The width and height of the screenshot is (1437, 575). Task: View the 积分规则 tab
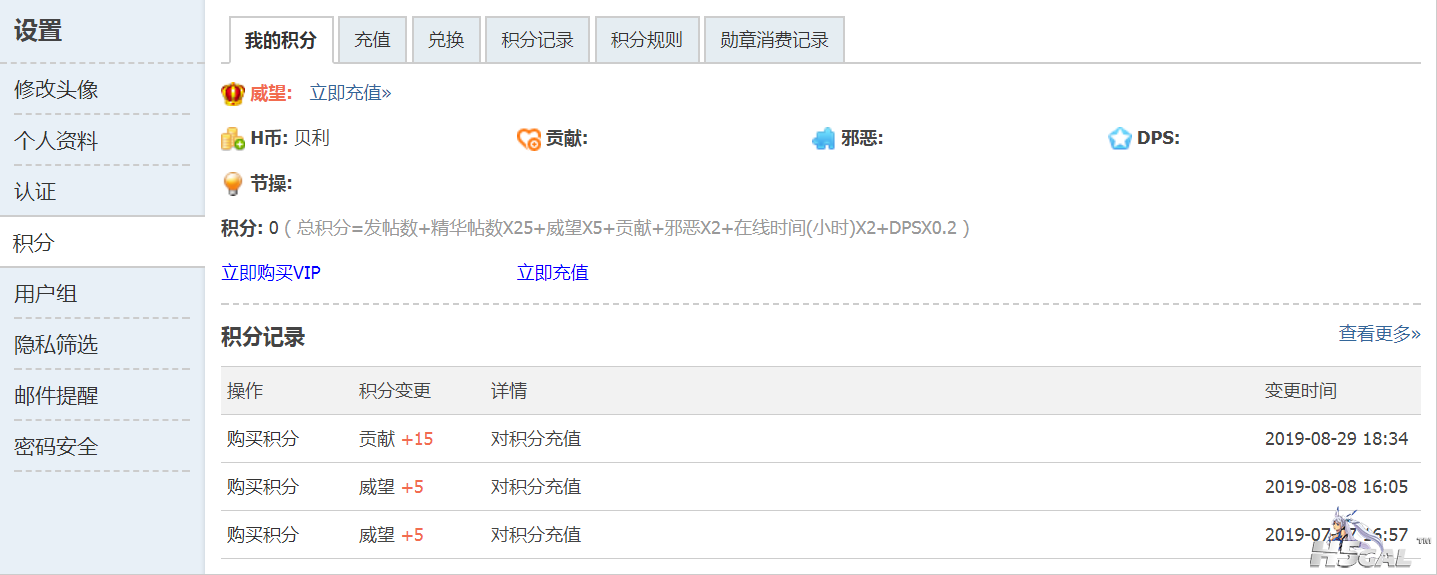[x=646, y=41]
